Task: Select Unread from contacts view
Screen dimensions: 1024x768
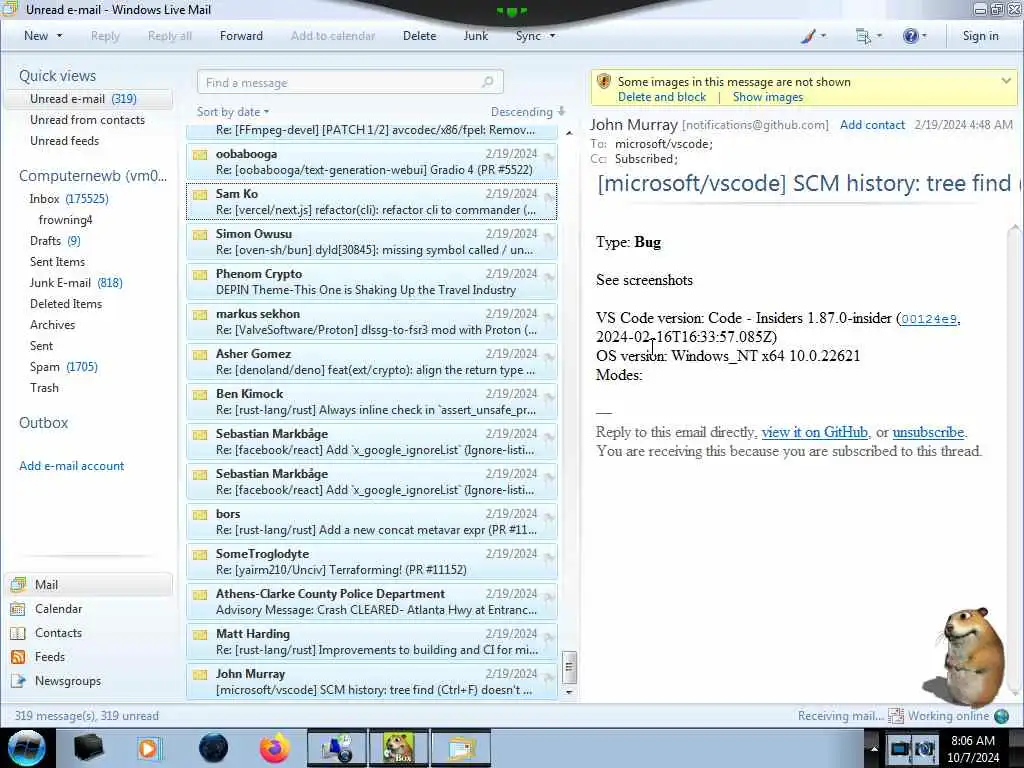Action: click(88, 120)
